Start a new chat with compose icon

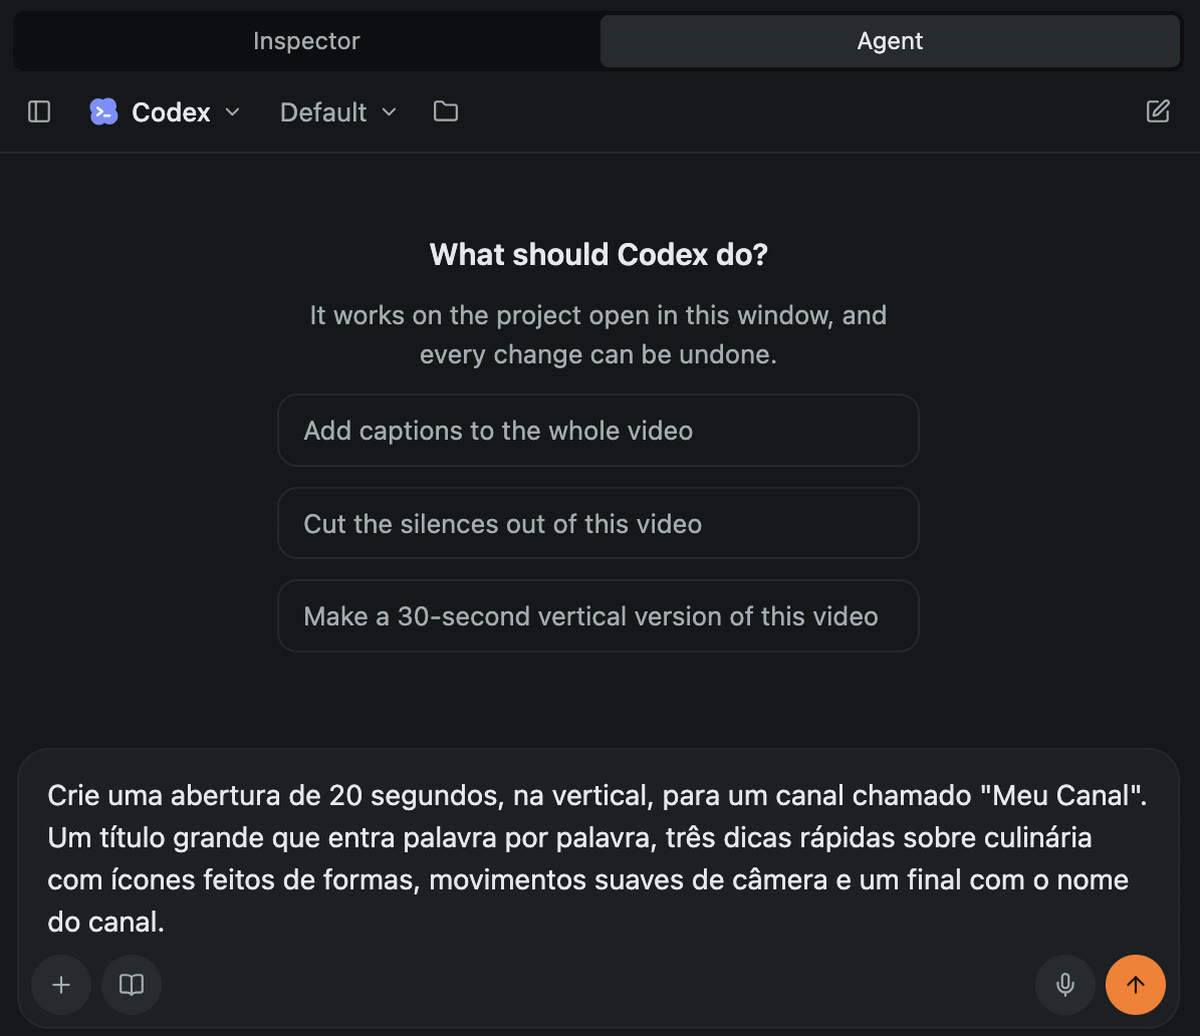[1157, 111]
